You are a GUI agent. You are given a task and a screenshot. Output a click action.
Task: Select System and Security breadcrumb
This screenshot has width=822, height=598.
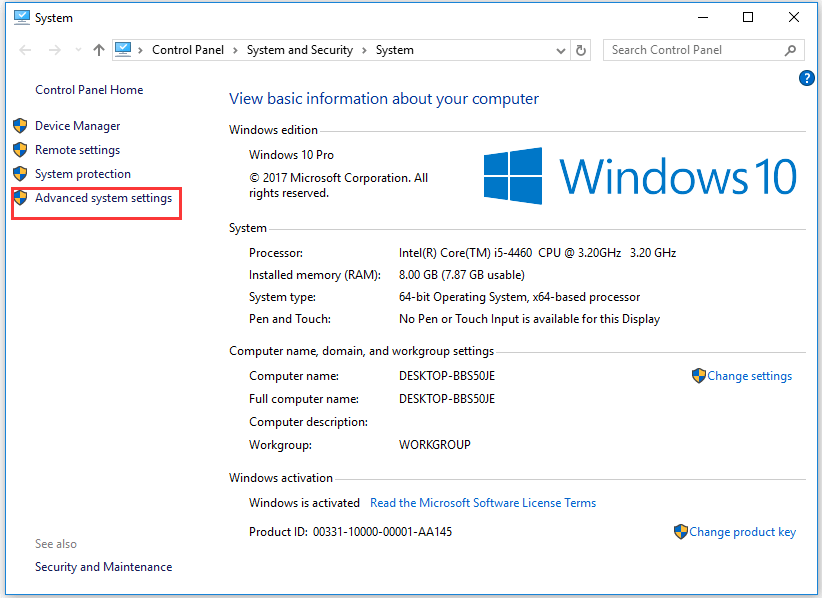coord(300,50)
